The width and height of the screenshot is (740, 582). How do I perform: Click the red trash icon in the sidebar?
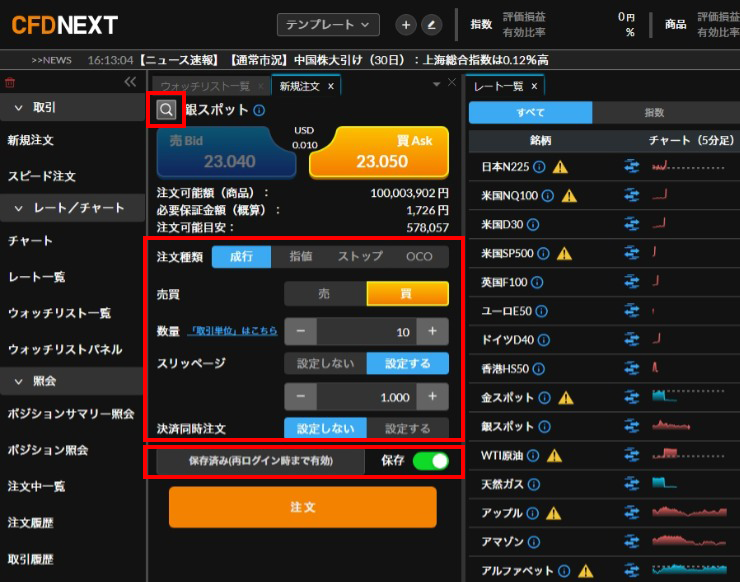(10, 82)
